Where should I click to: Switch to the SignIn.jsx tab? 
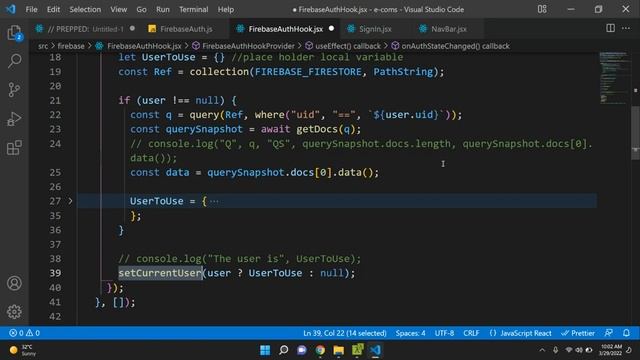tap(375, 29)
